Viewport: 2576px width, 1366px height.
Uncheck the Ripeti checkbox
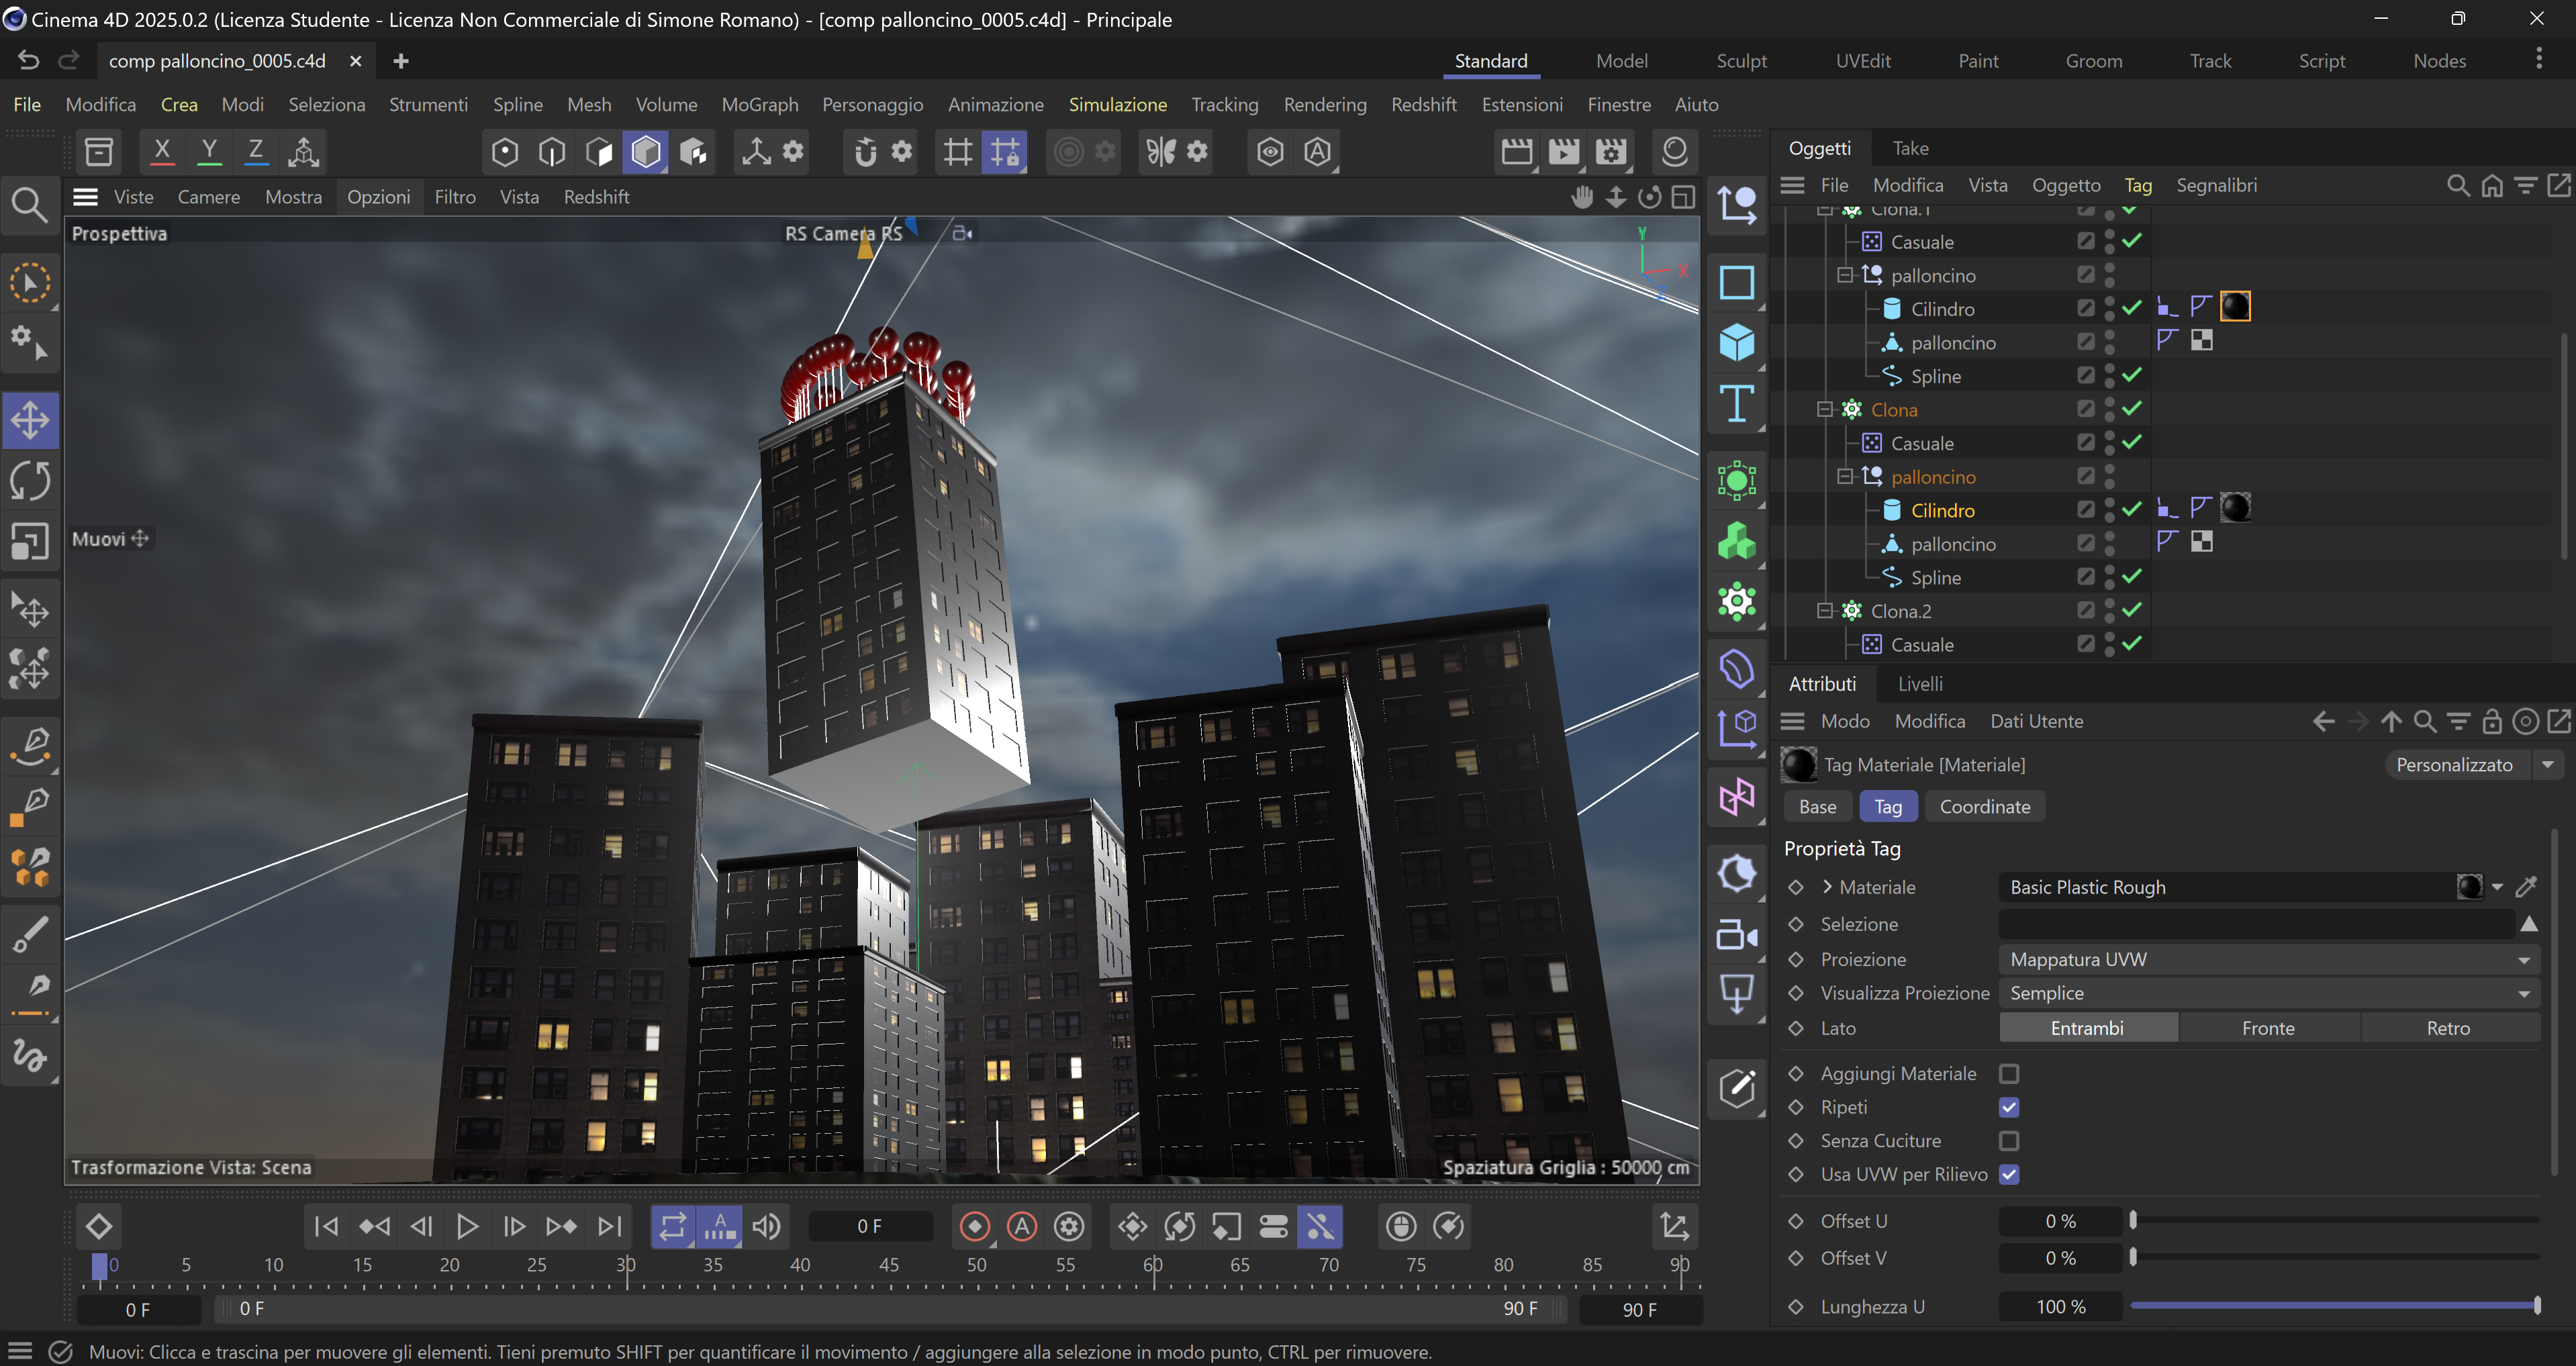2009,1107
